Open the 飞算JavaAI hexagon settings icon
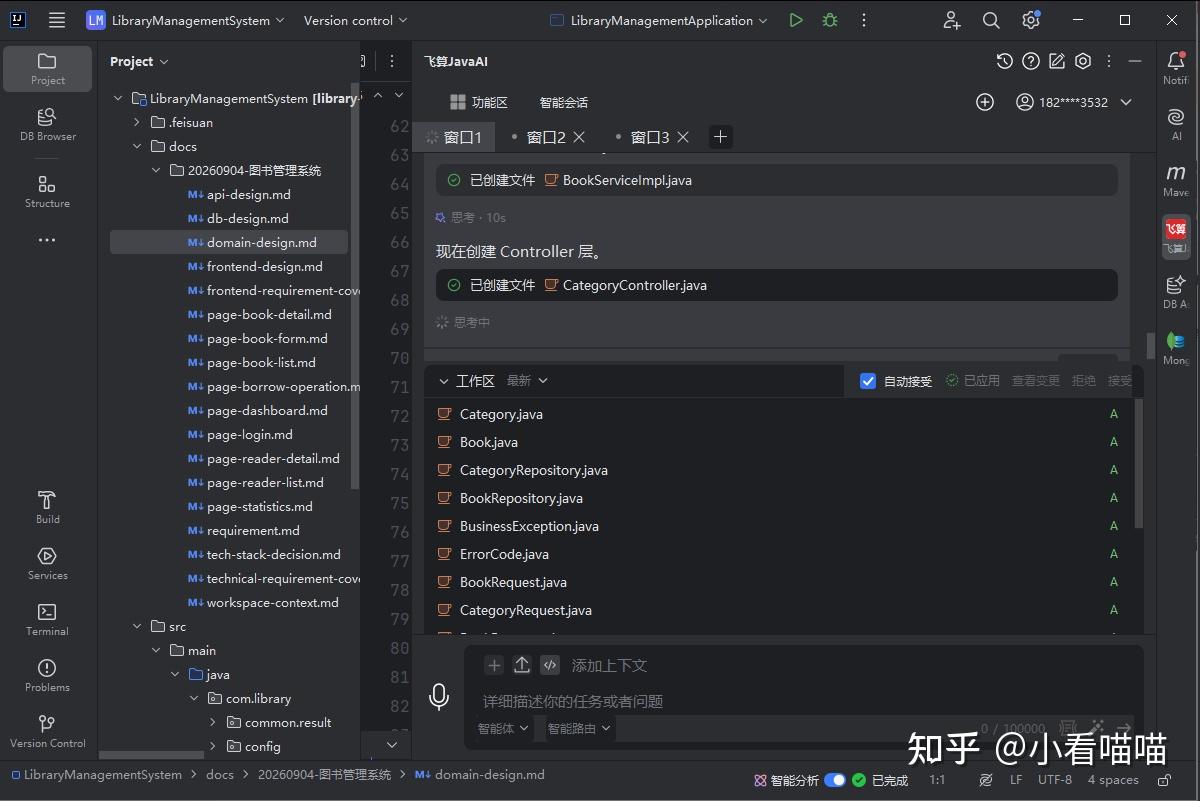This screenshot has width=1200, height=801. [1083, 62]
